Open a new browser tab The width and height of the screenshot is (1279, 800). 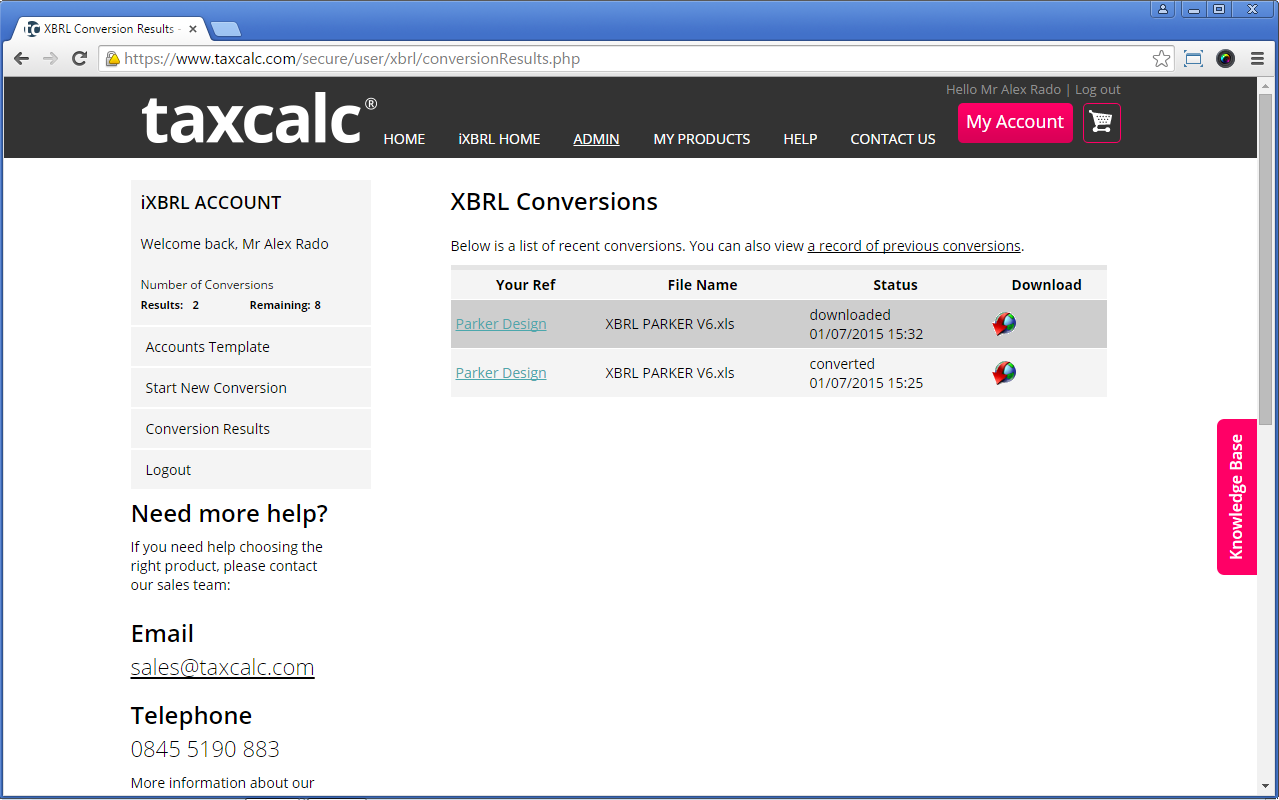point(225,29)
